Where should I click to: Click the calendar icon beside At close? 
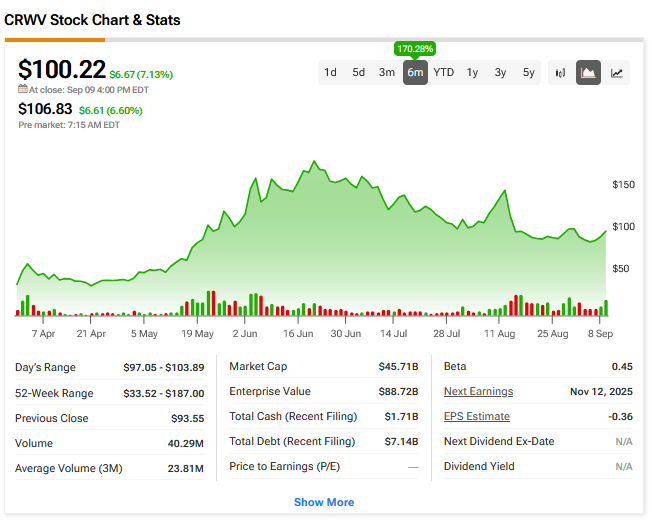coord(23,89)
